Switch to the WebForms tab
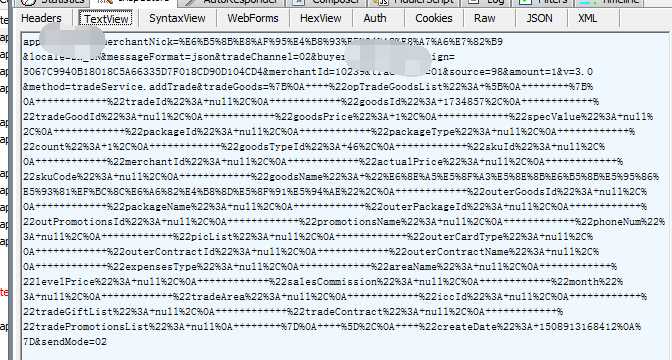The image size is (672, 360). [253, 18]
